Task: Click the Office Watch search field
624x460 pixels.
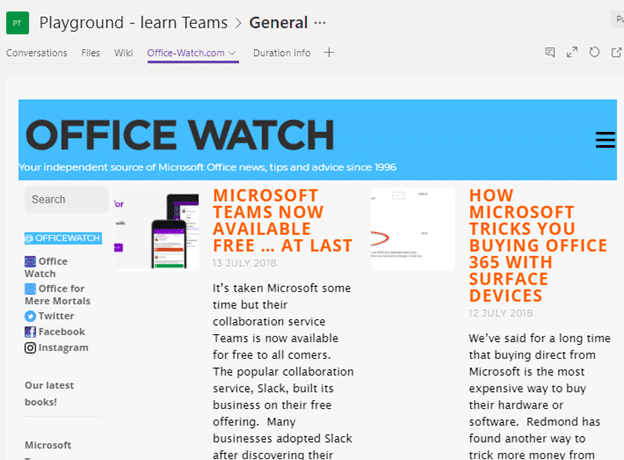Action: point(66,200)
